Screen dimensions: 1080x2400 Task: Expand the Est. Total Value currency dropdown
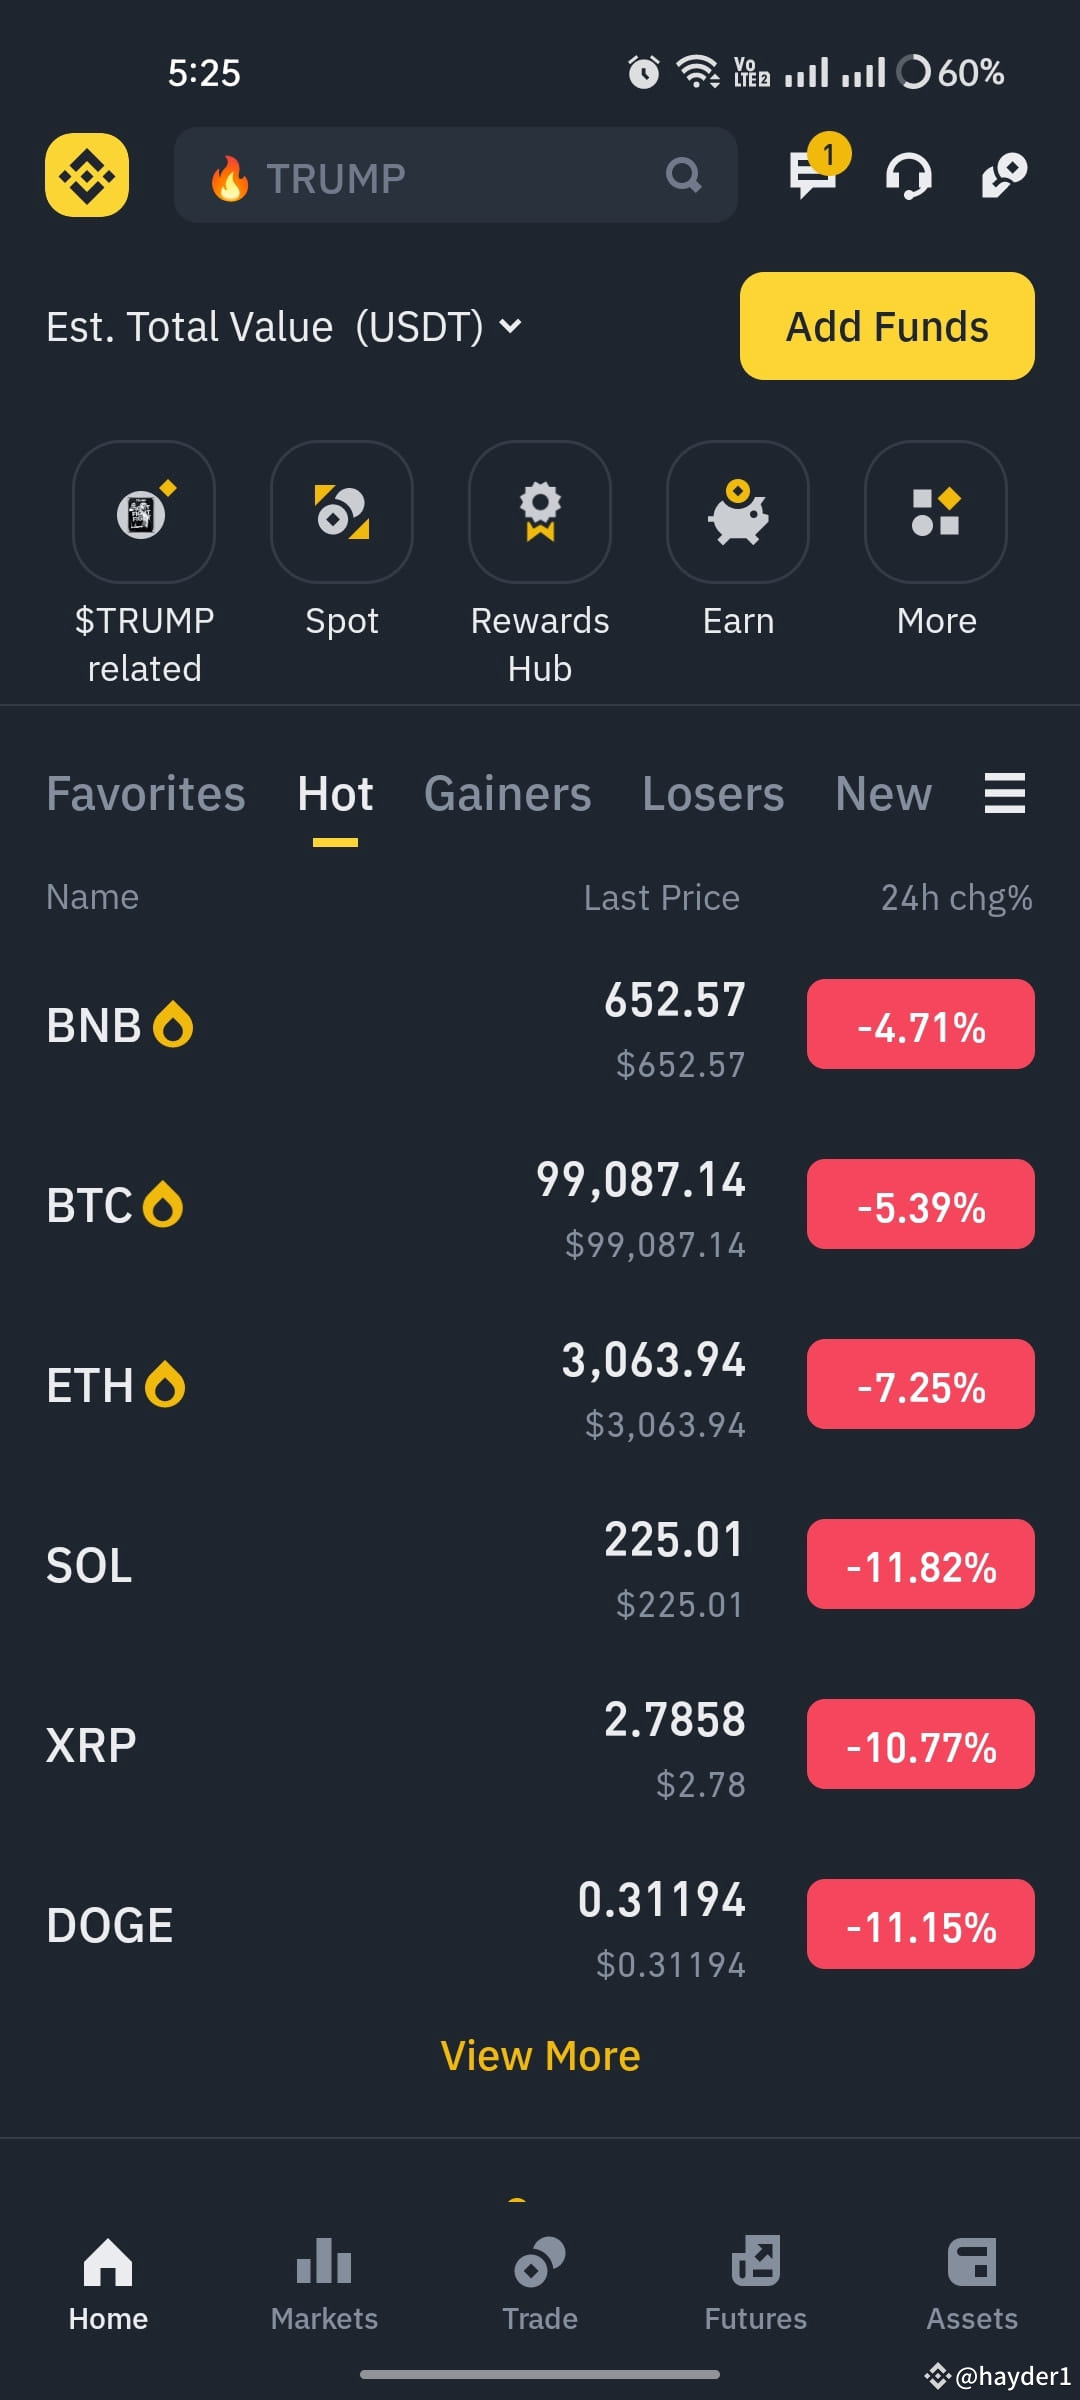click(x=510, y=326)
